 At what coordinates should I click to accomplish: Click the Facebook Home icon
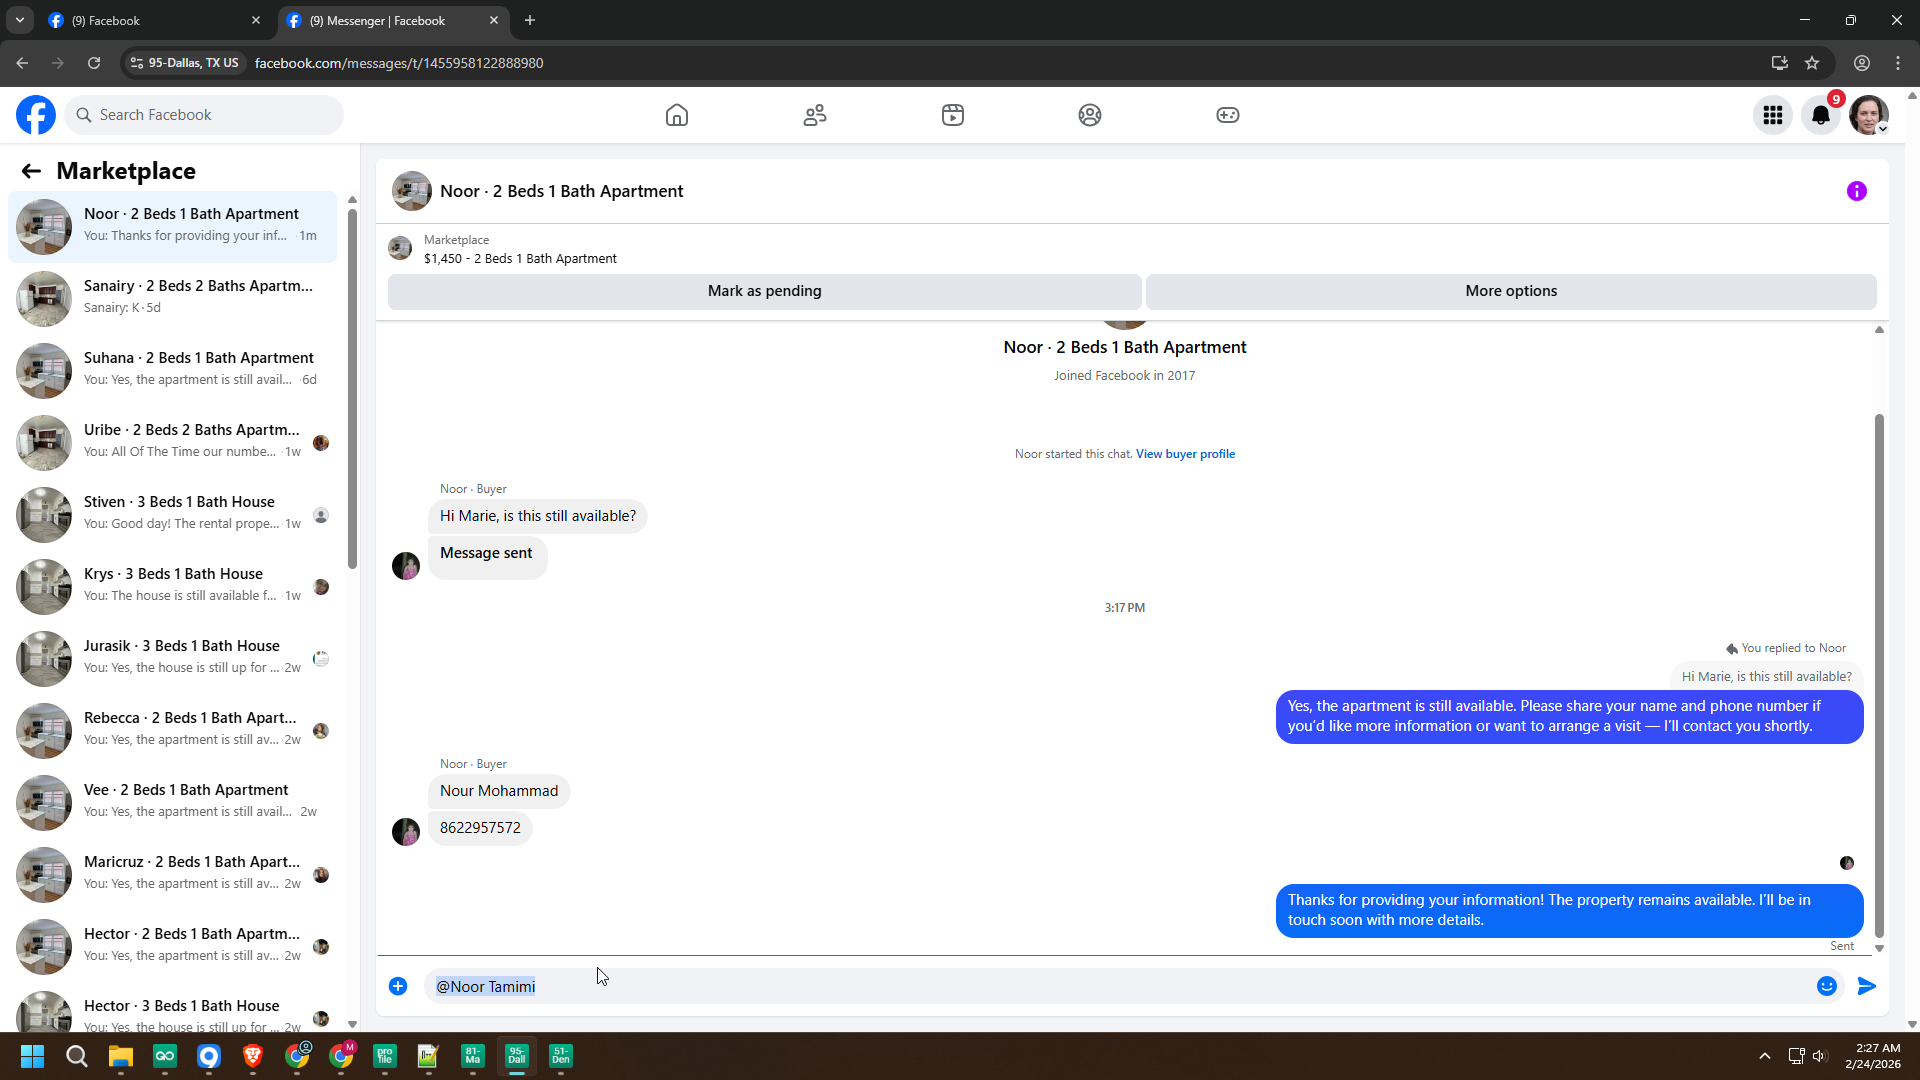(x=677, y=115)
